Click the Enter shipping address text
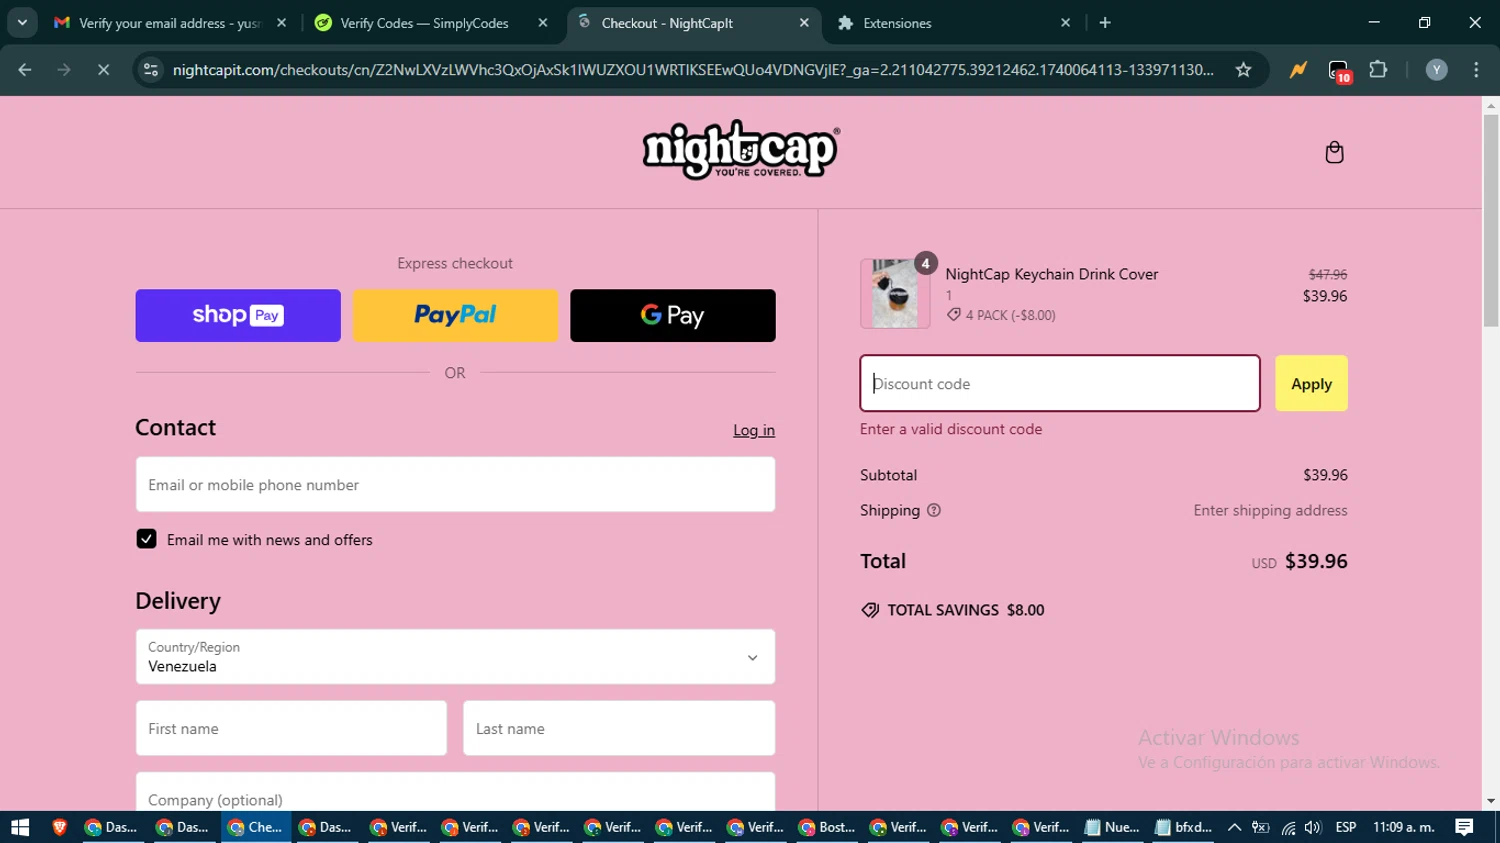This screenshot has width=1500, height=843. [x=1270, y=510]
